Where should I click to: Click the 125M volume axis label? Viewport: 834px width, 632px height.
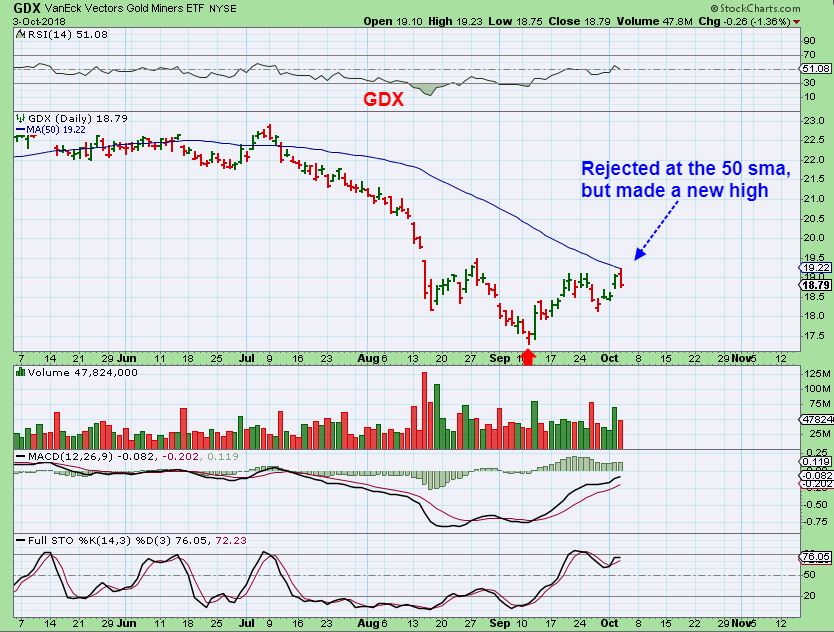(817, 374)
